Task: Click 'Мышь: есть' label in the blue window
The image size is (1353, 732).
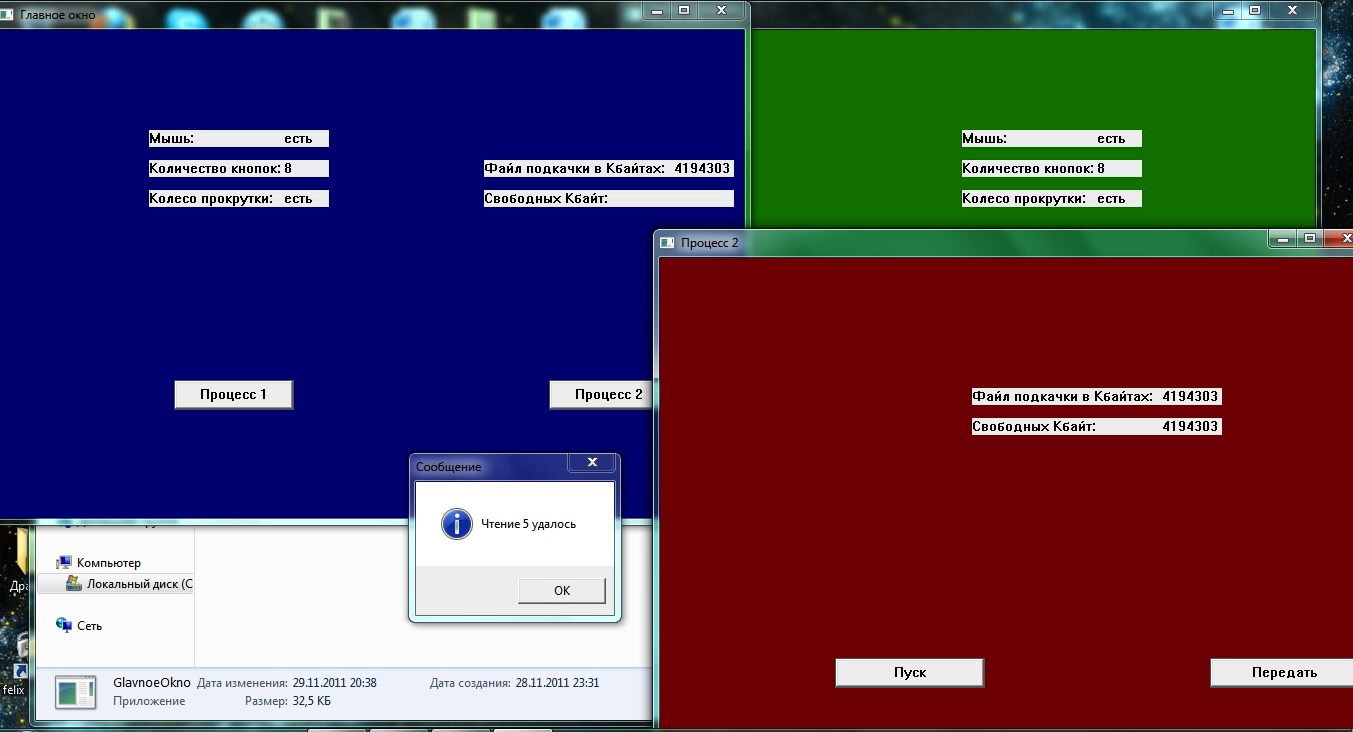Action: [239, 139]
